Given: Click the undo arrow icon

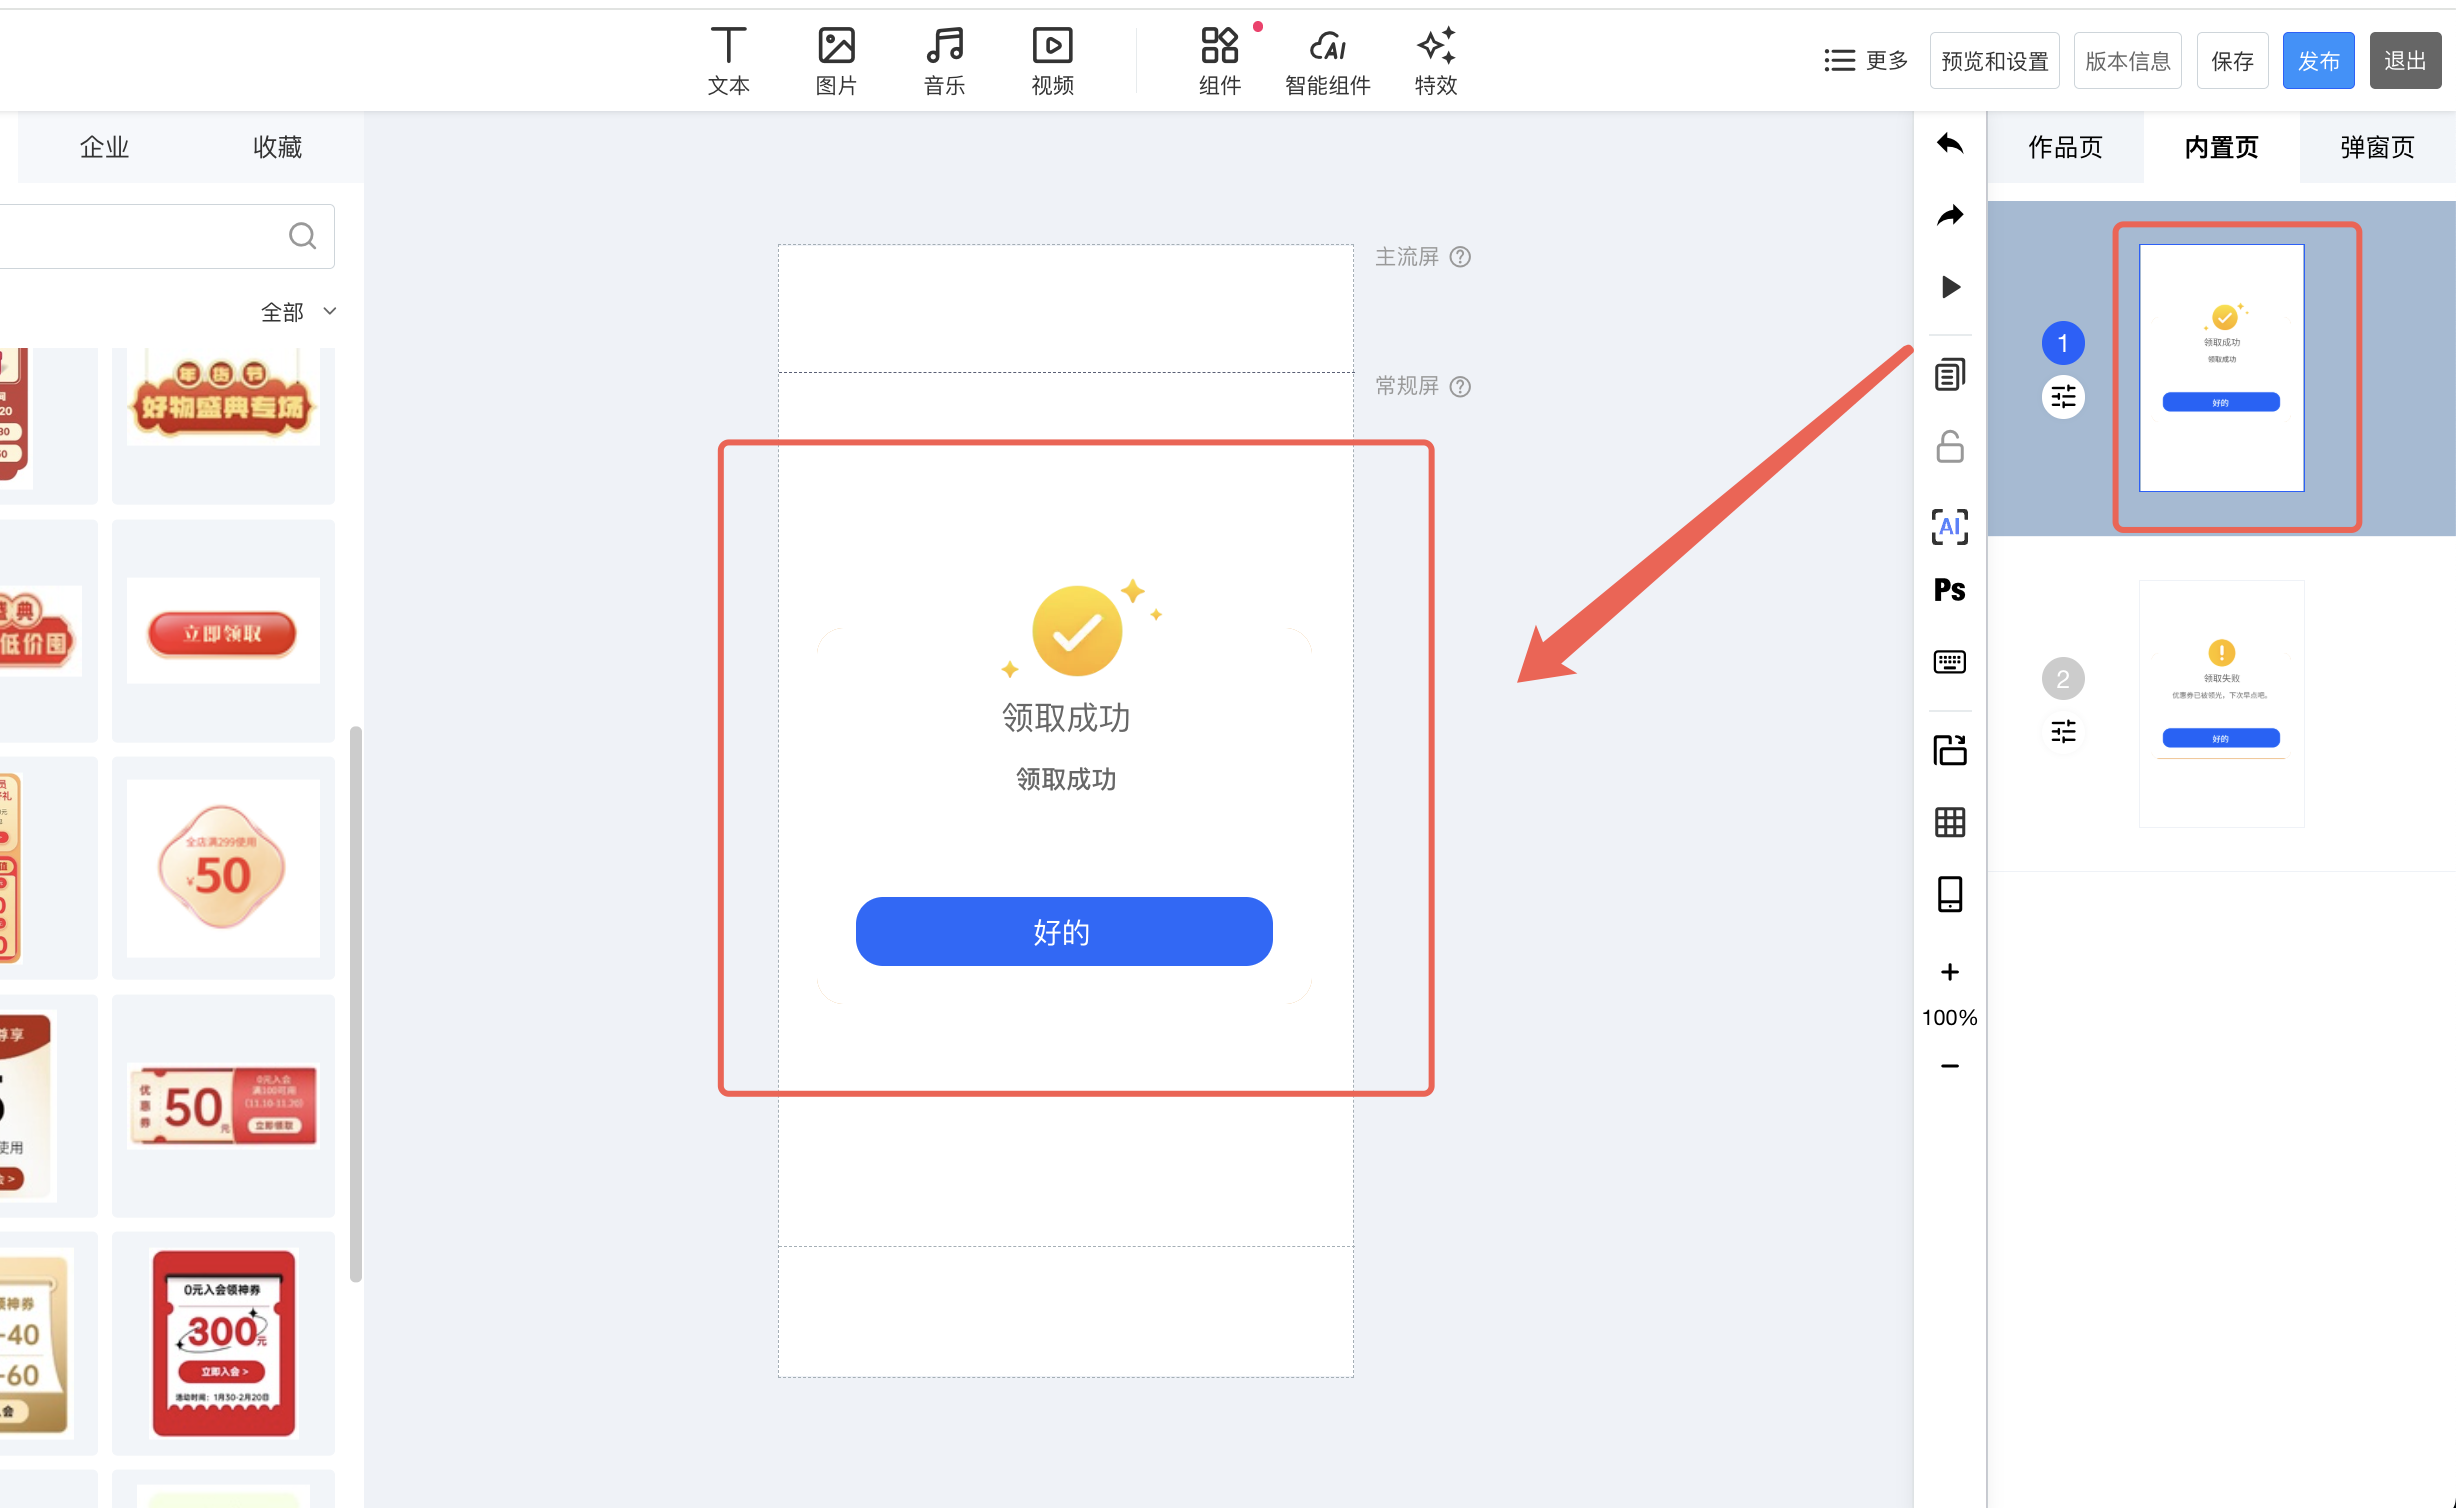Looking at the screenshot, I should tap(1949, 144).
